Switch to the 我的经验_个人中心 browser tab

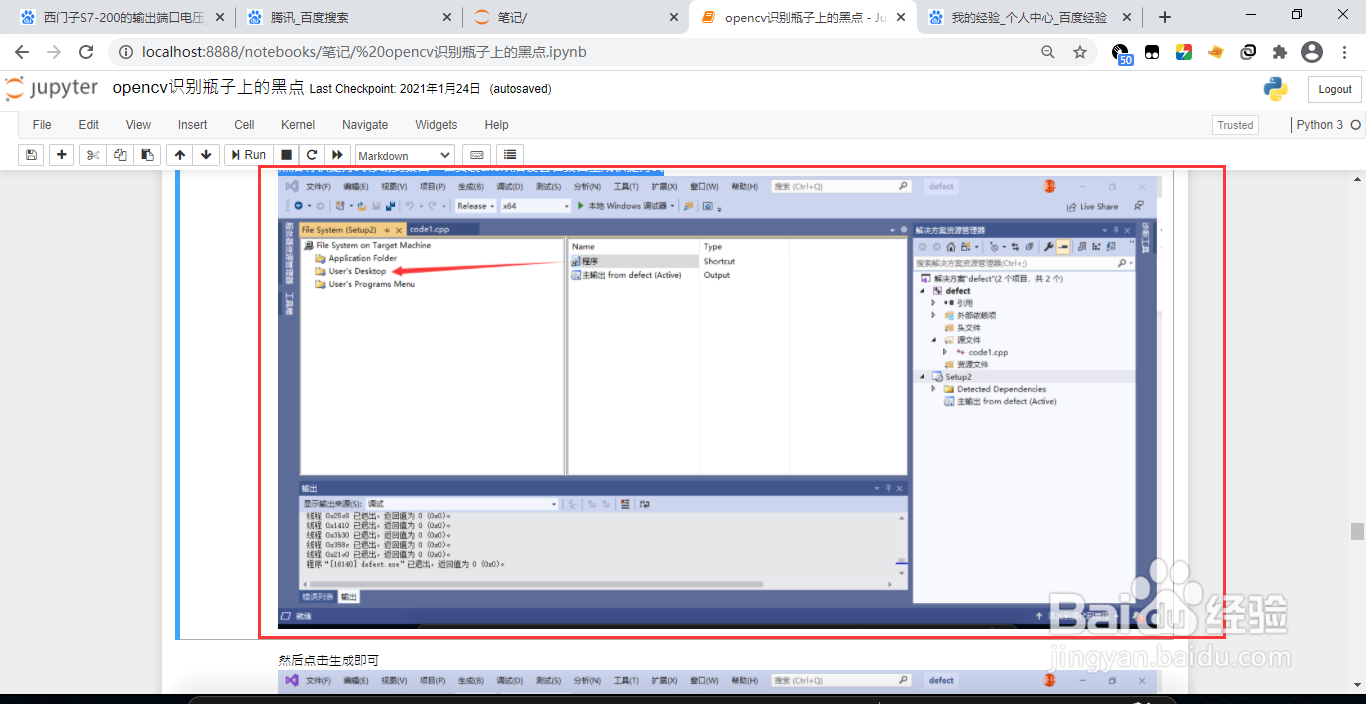1030,17
